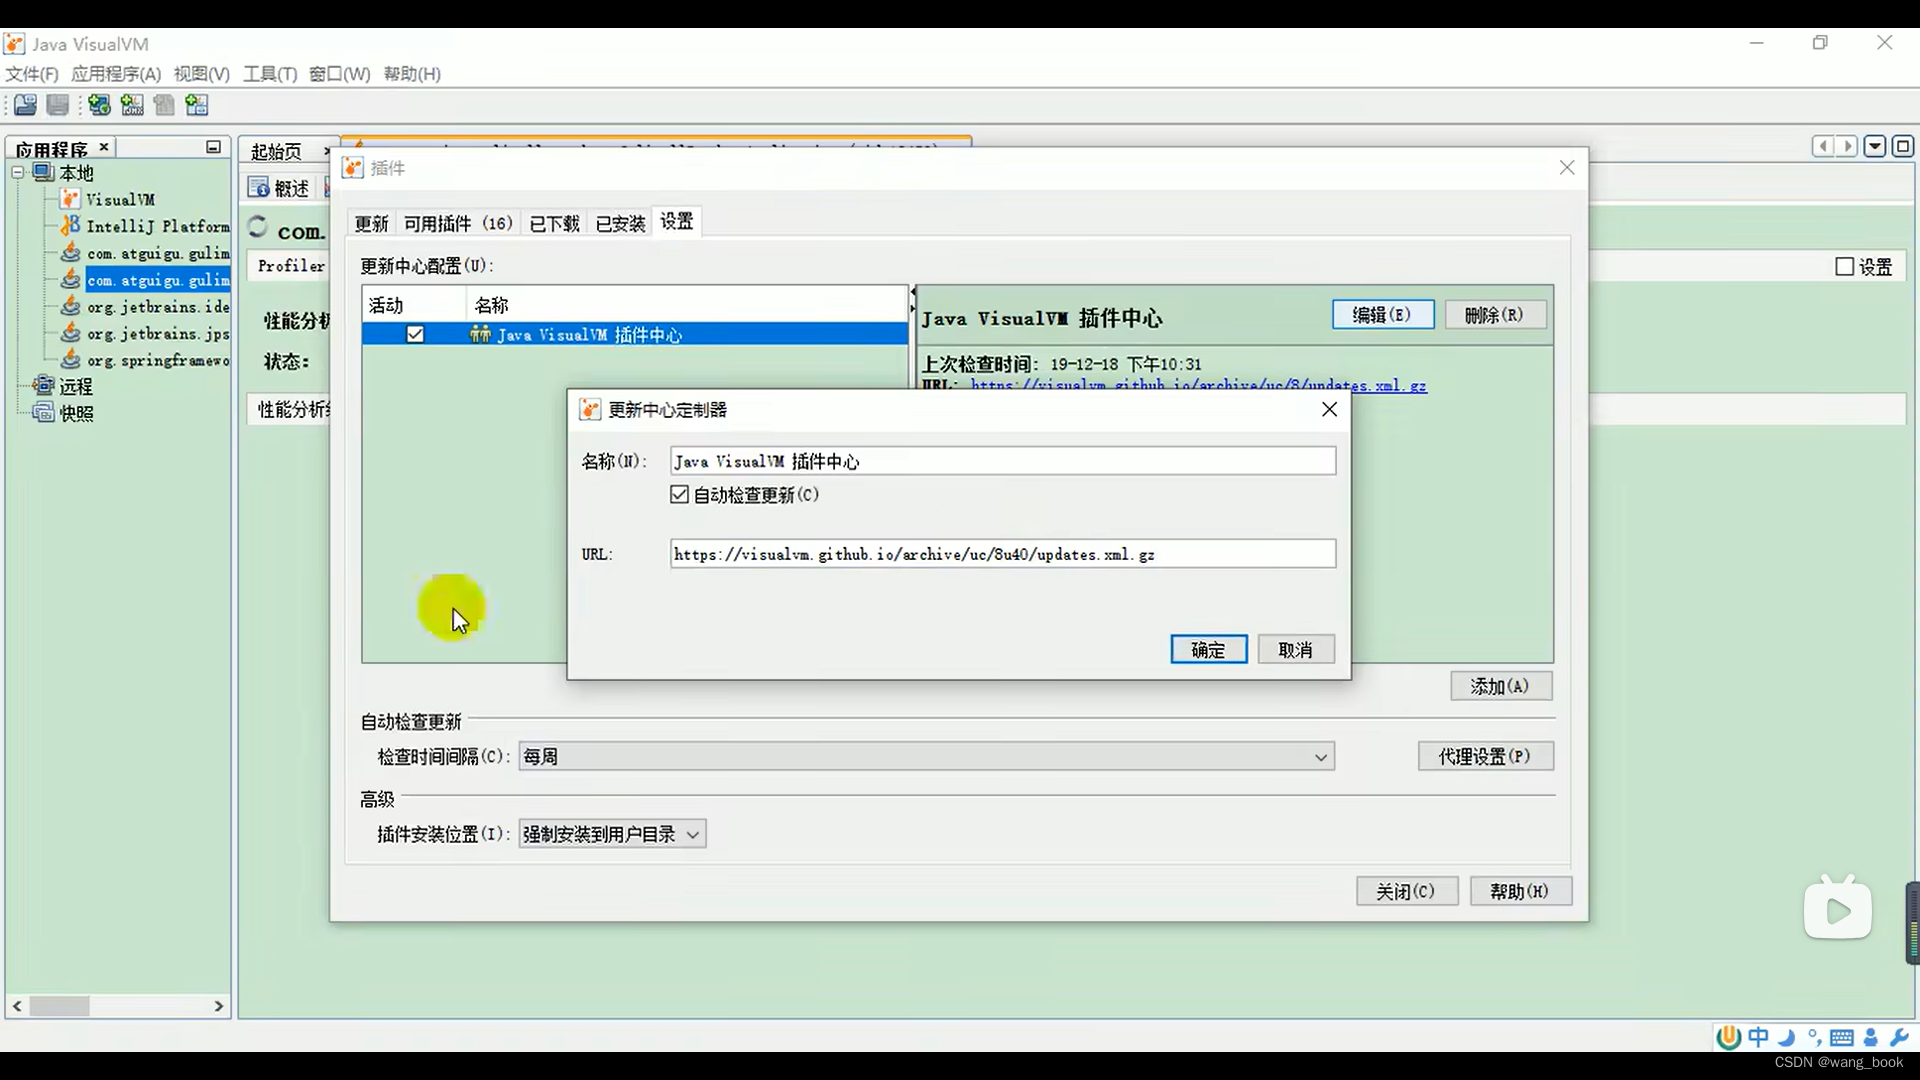This screenshot has height=1080, width=1920.
Task: Collapse the 本地 (Local) tree node
Action: click(x=18, y=172)
